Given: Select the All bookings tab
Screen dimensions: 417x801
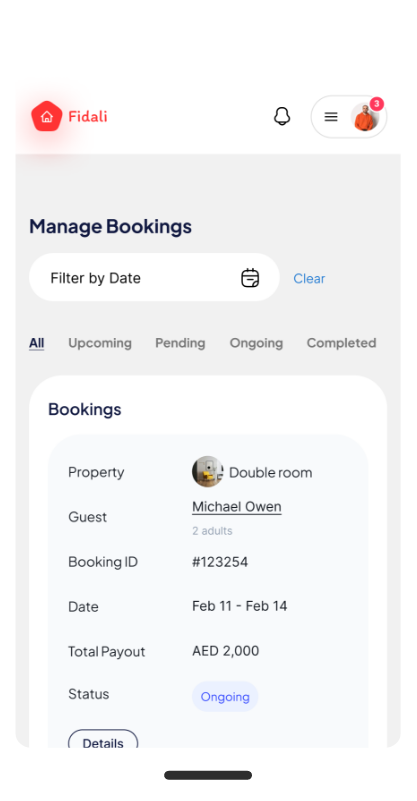Looking at the screenshot, I should tap(36, 343).
